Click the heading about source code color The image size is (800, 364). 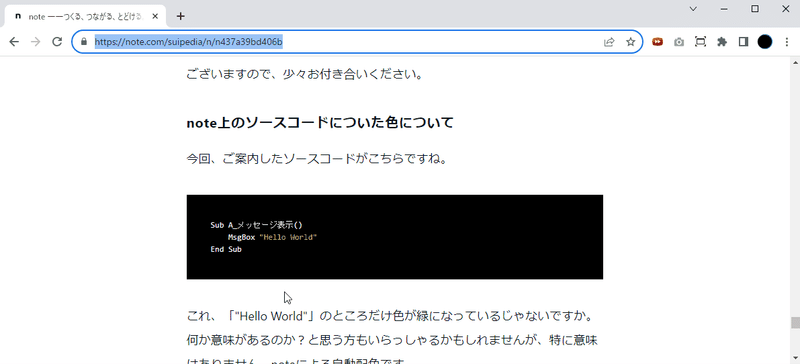click(320, 123)
